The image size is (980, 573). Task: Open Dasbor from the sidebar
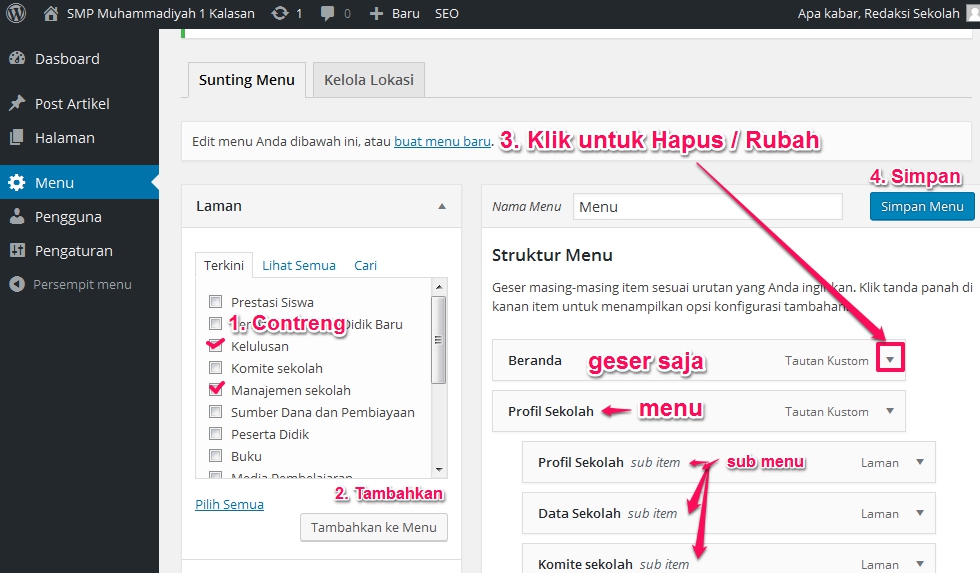pyautogui.click(x=67, y=59)
